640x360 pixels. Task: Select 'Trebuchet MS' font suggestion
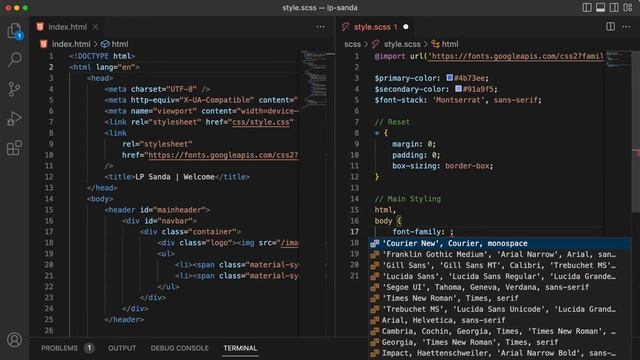point(500,309)
